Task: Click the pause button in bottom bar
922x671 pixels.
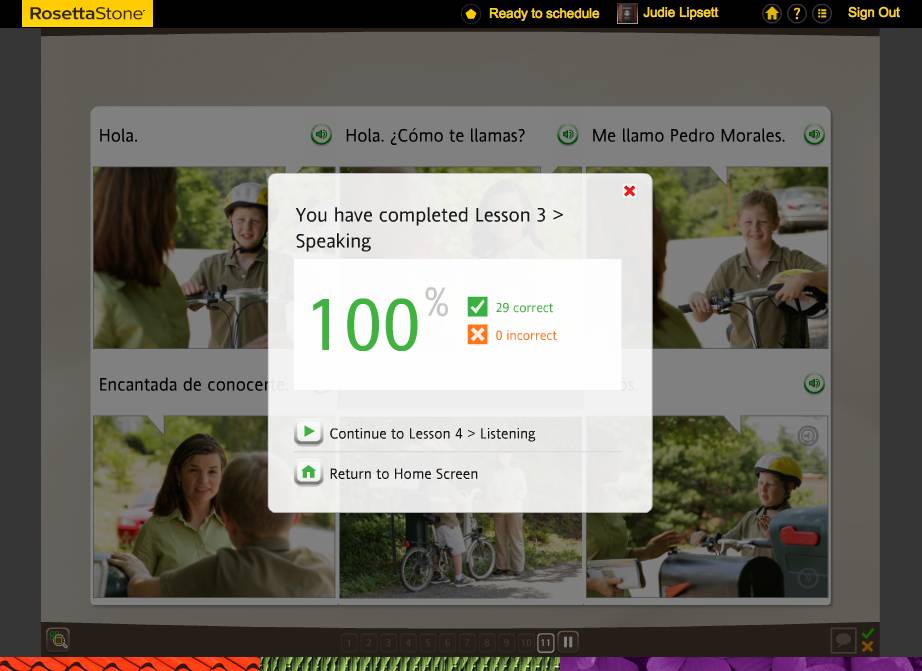Action: click(568, 642)
